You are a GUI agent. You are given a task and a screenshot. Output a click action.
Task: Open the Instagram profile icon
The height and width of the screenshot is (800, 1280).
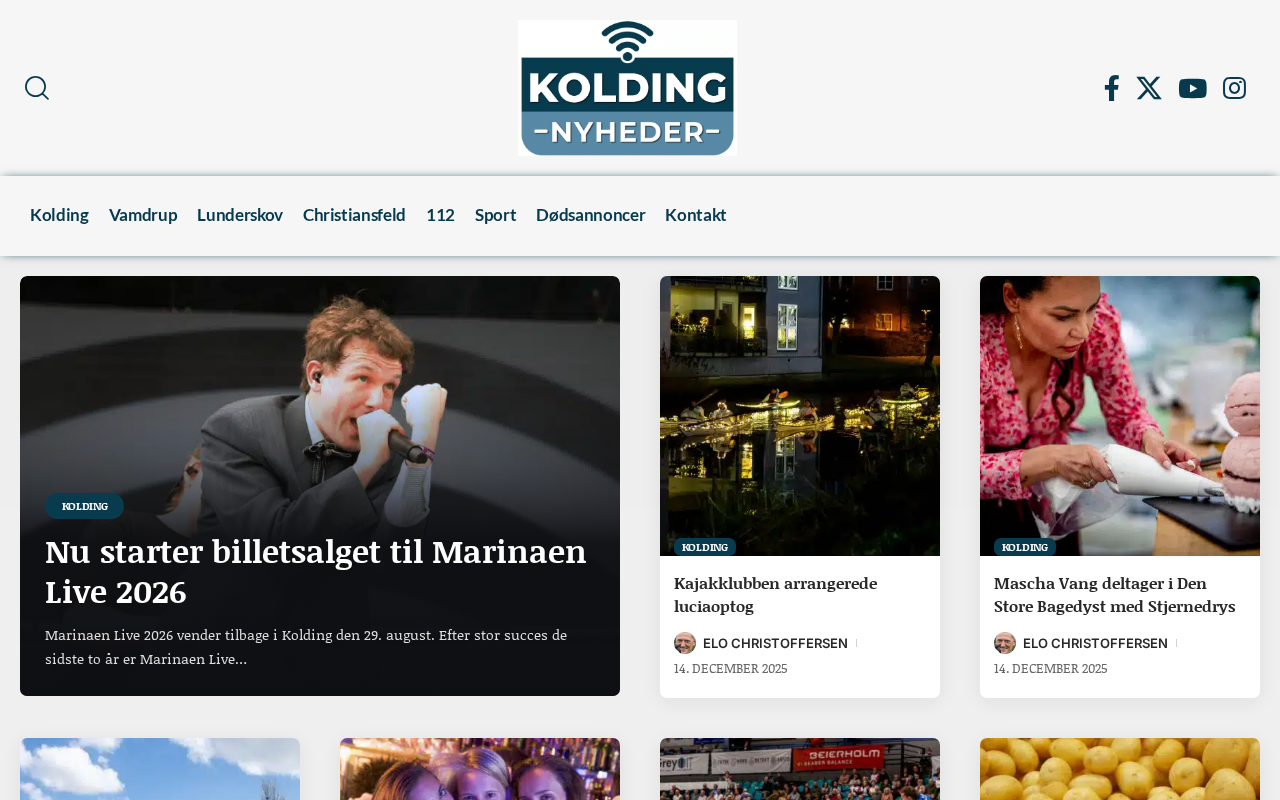click(x=1234, y=88)
